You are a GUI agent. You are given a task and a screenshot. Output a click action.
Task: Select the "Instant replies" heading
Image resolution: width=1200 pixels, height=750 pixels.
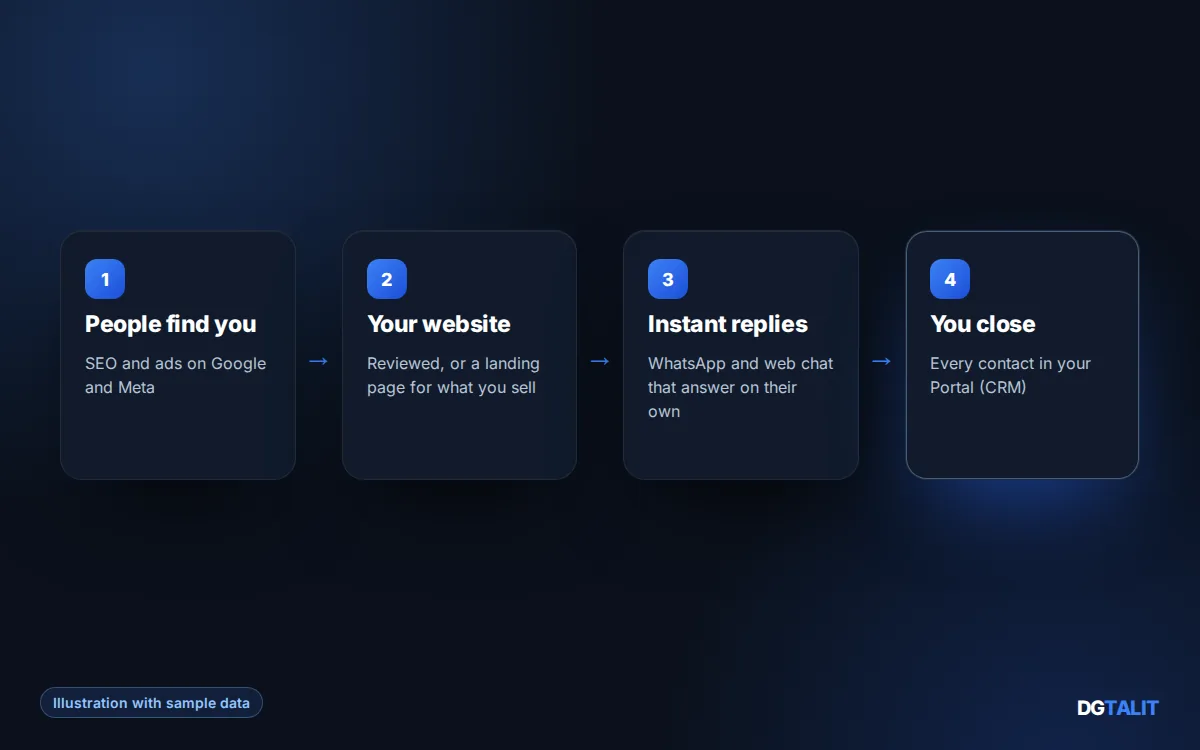click(x=728, y=324)
